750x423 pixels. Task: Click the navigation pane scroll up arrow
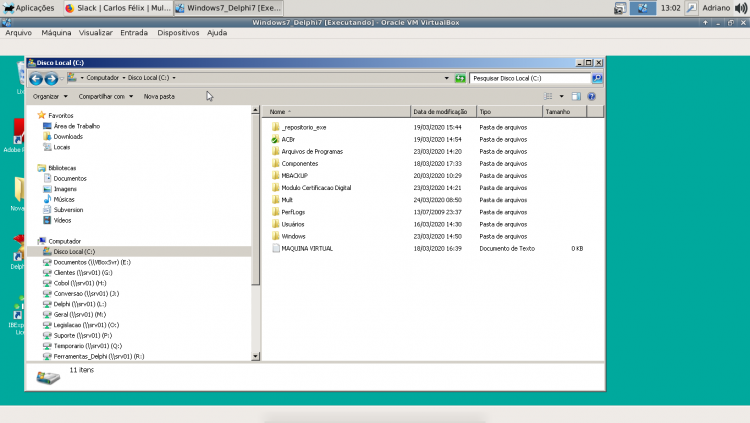coord(255,110)
